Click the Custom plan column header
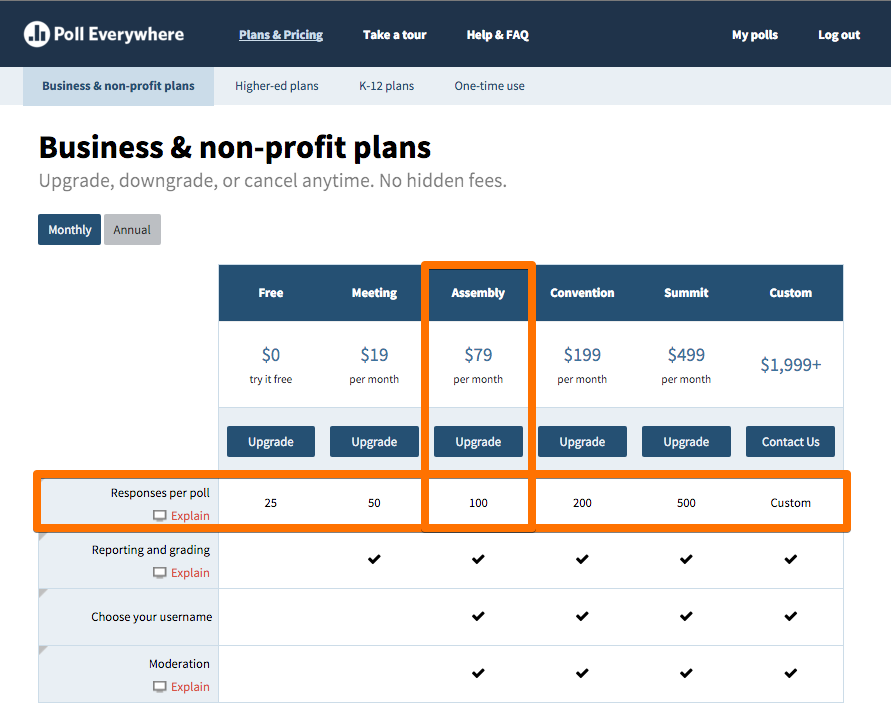 [790, 293]
